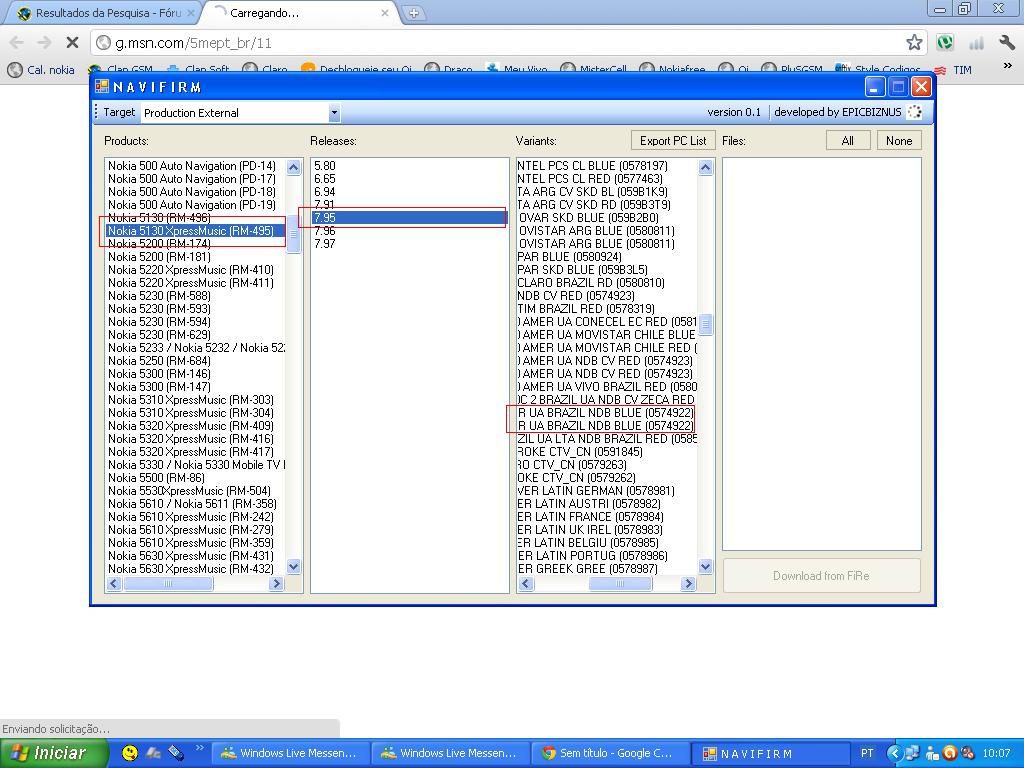Open a new tab with plus button

pos(413,13)
